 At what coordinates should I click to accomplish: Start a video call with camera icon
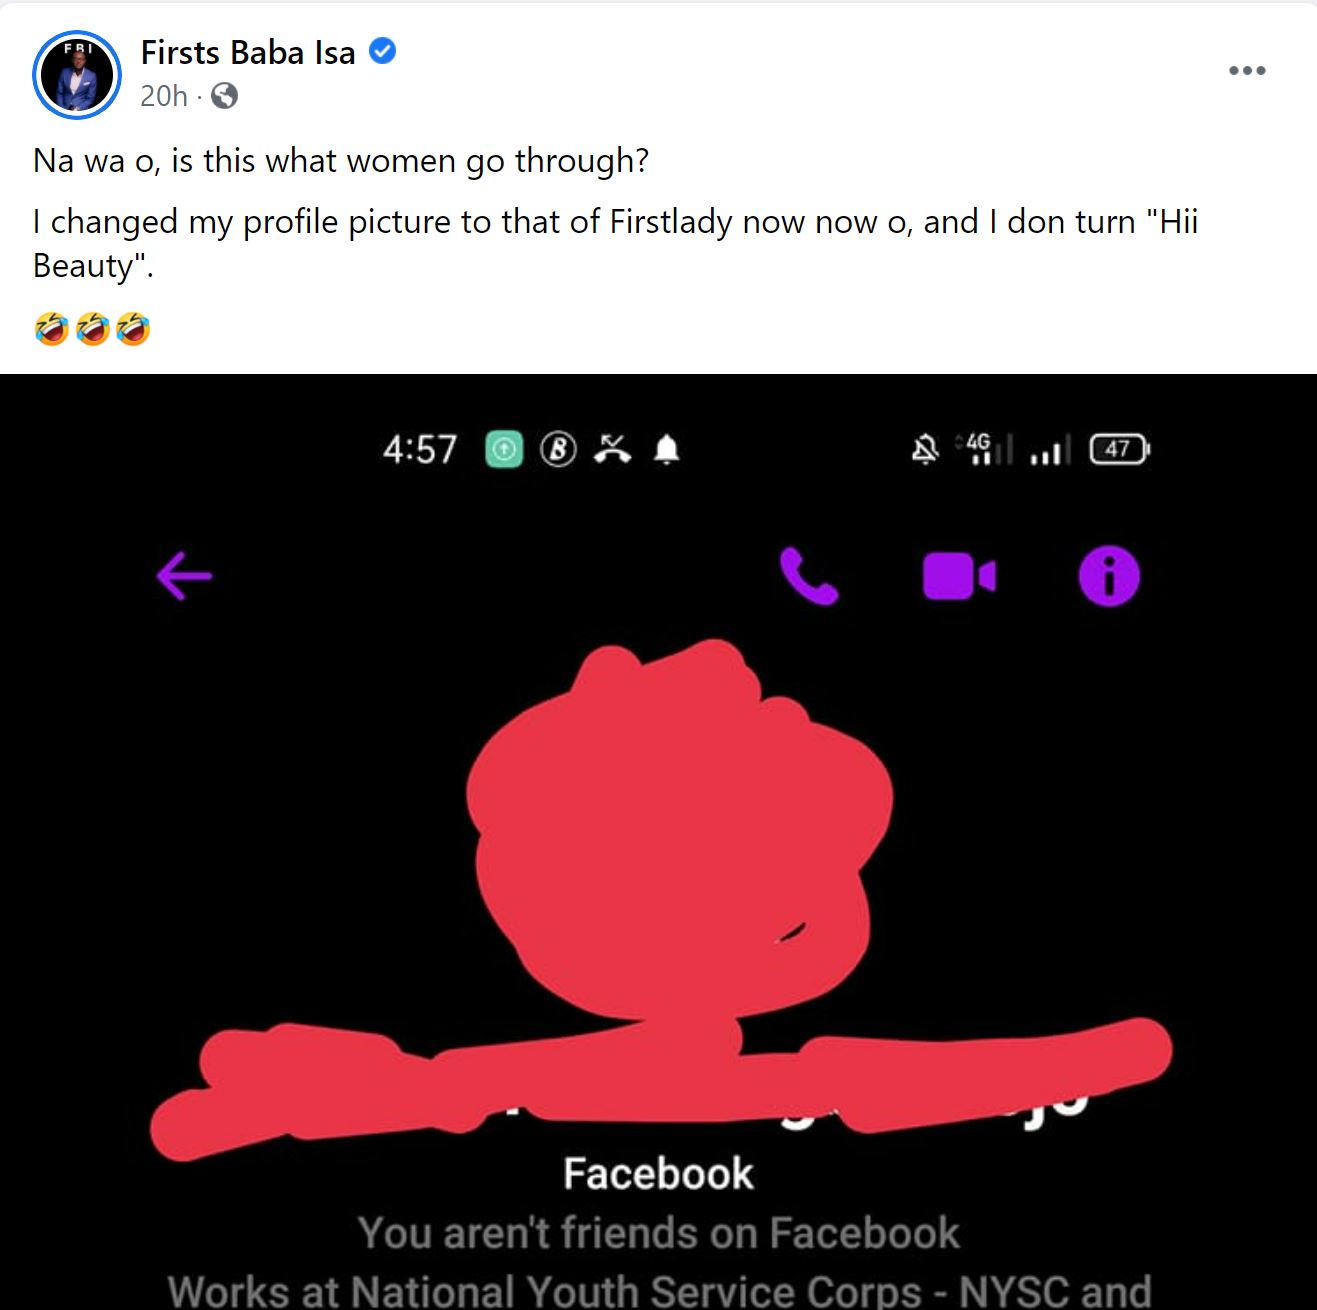(958, 577)
